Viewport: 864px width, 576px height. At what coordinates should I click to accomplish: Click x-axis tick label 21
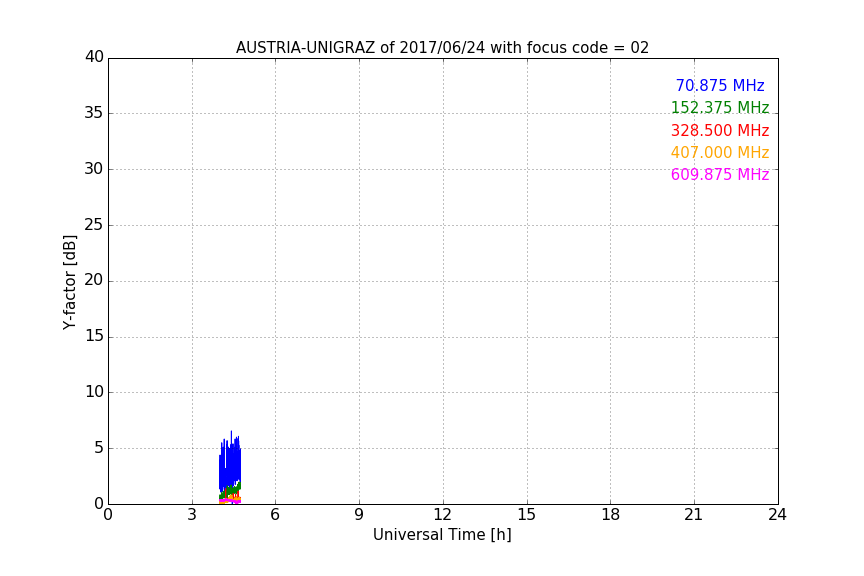[x=694, y=515]
